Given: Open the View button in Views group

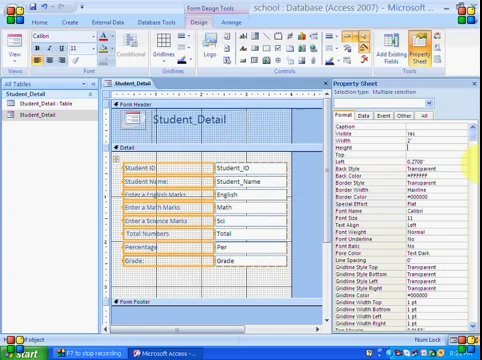Looking at the screenshot, I should [14, 49].
